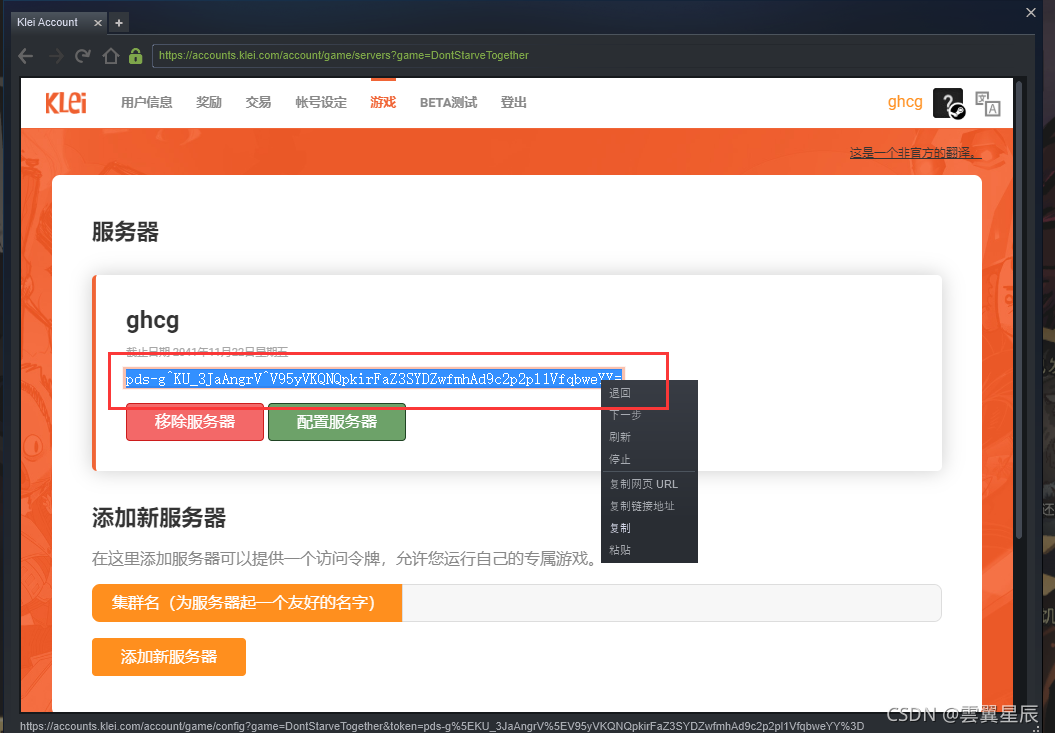
Task: Open the 游戏 navigation item
Action: (383, 102)
